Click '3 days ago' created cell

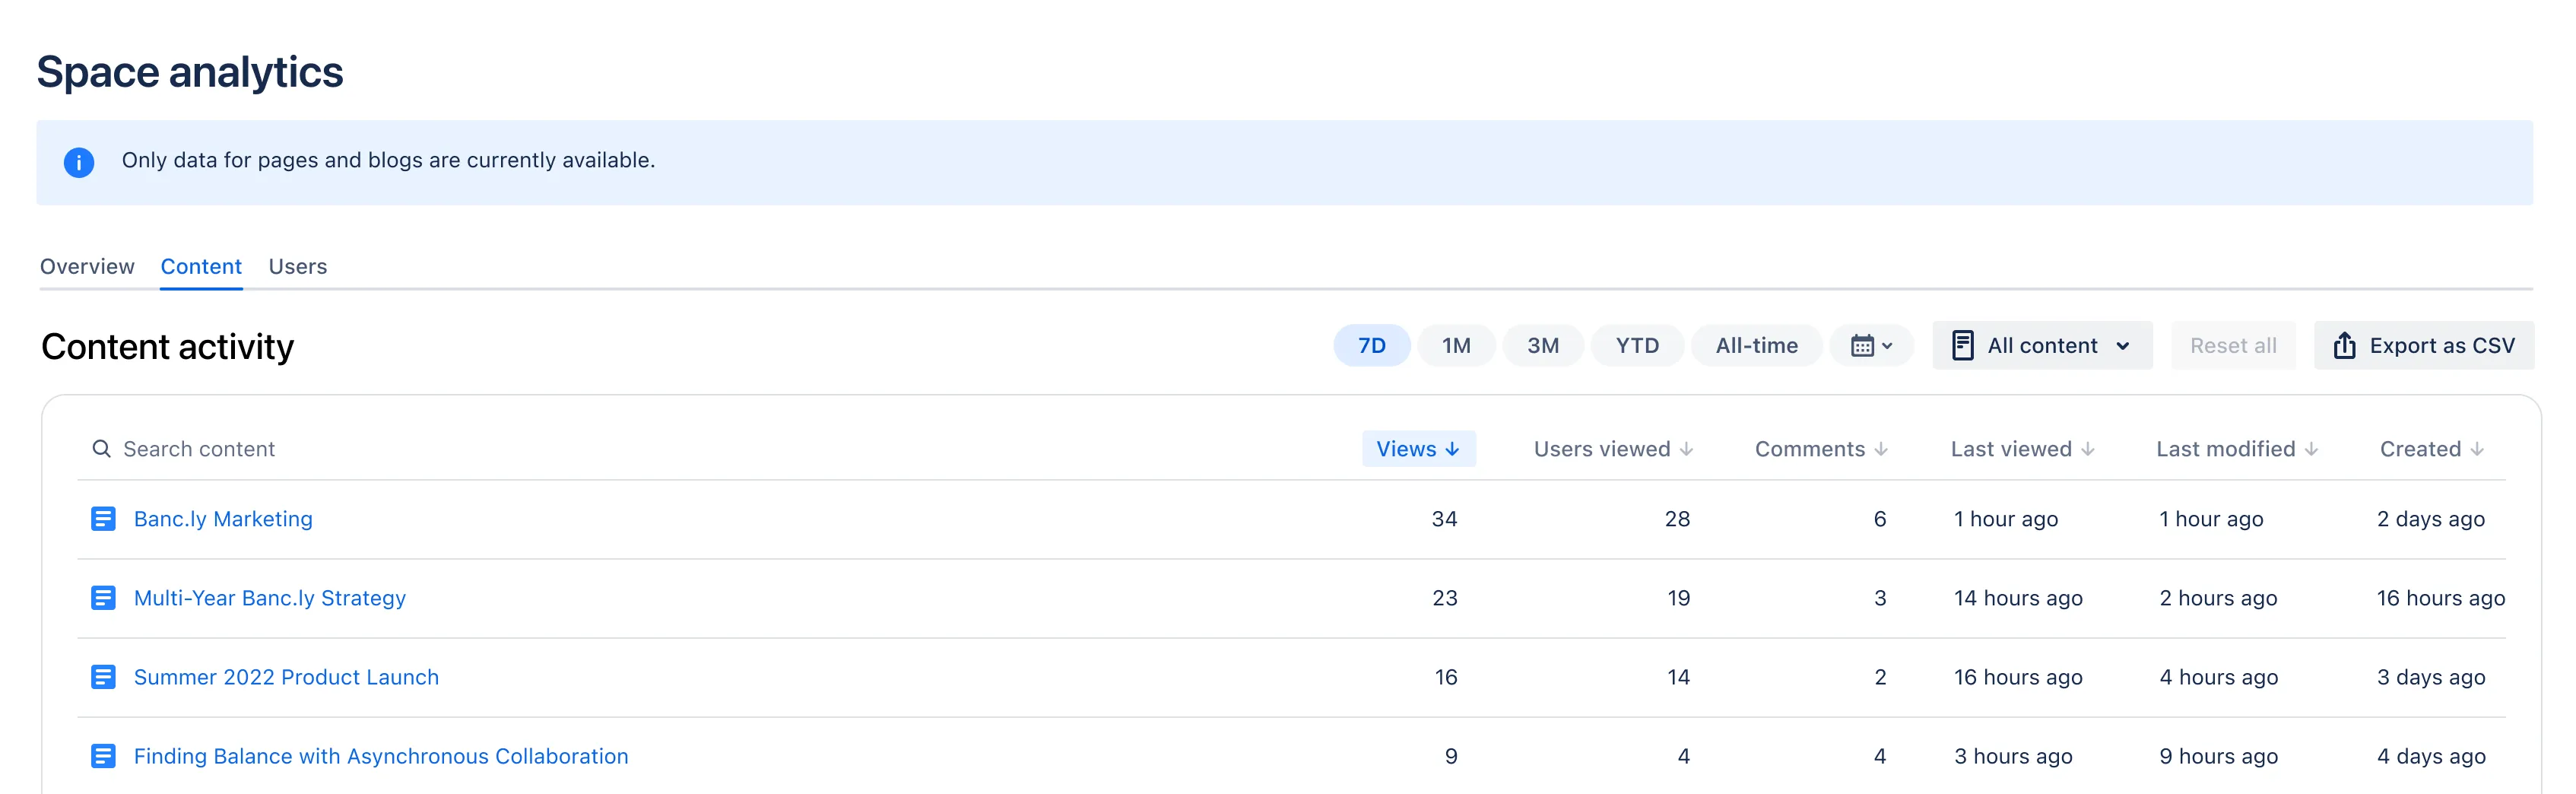[x=2431, y=677]
